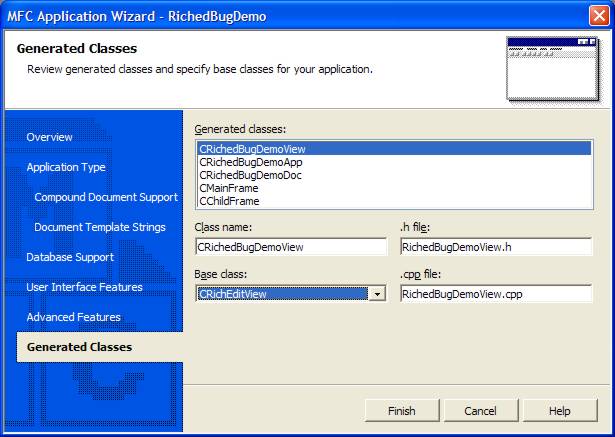Open the Overview wizard page
The width and height of the screenshot is (615, 437).
click(x=49, y=137)
